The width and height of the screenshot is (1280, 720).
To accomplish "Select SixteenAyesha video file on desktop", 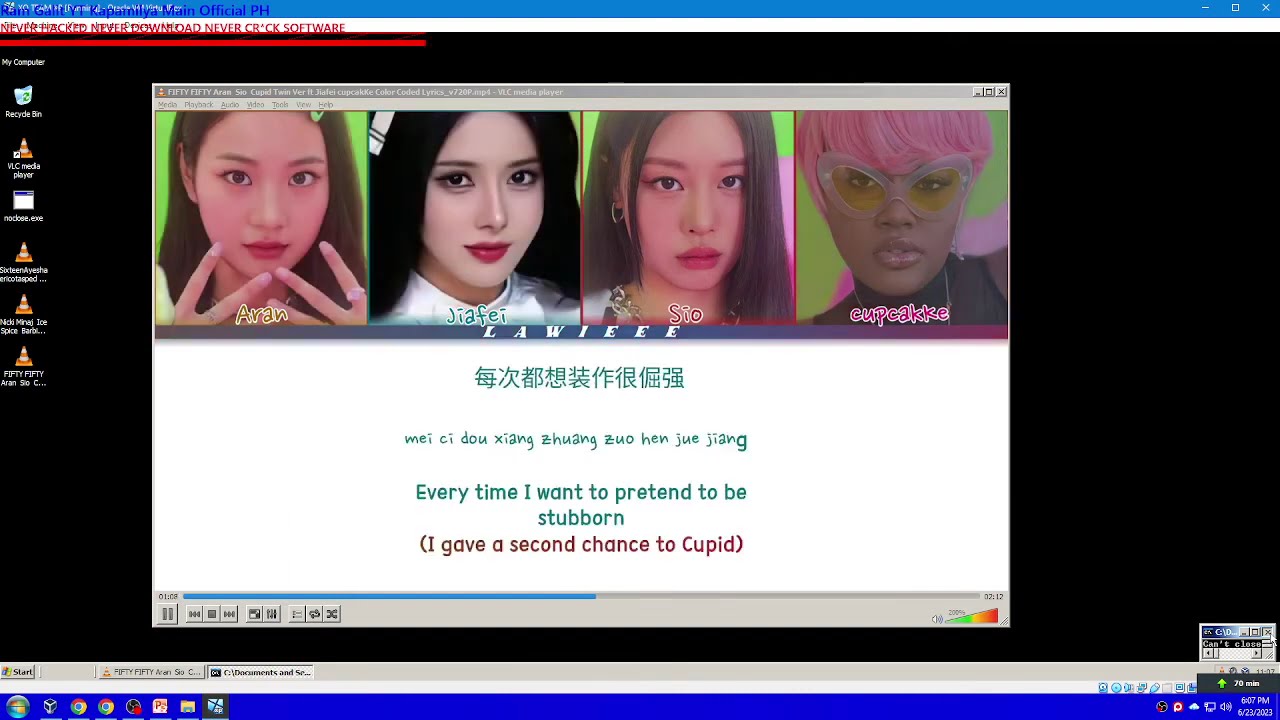I will tap(23, 263).
